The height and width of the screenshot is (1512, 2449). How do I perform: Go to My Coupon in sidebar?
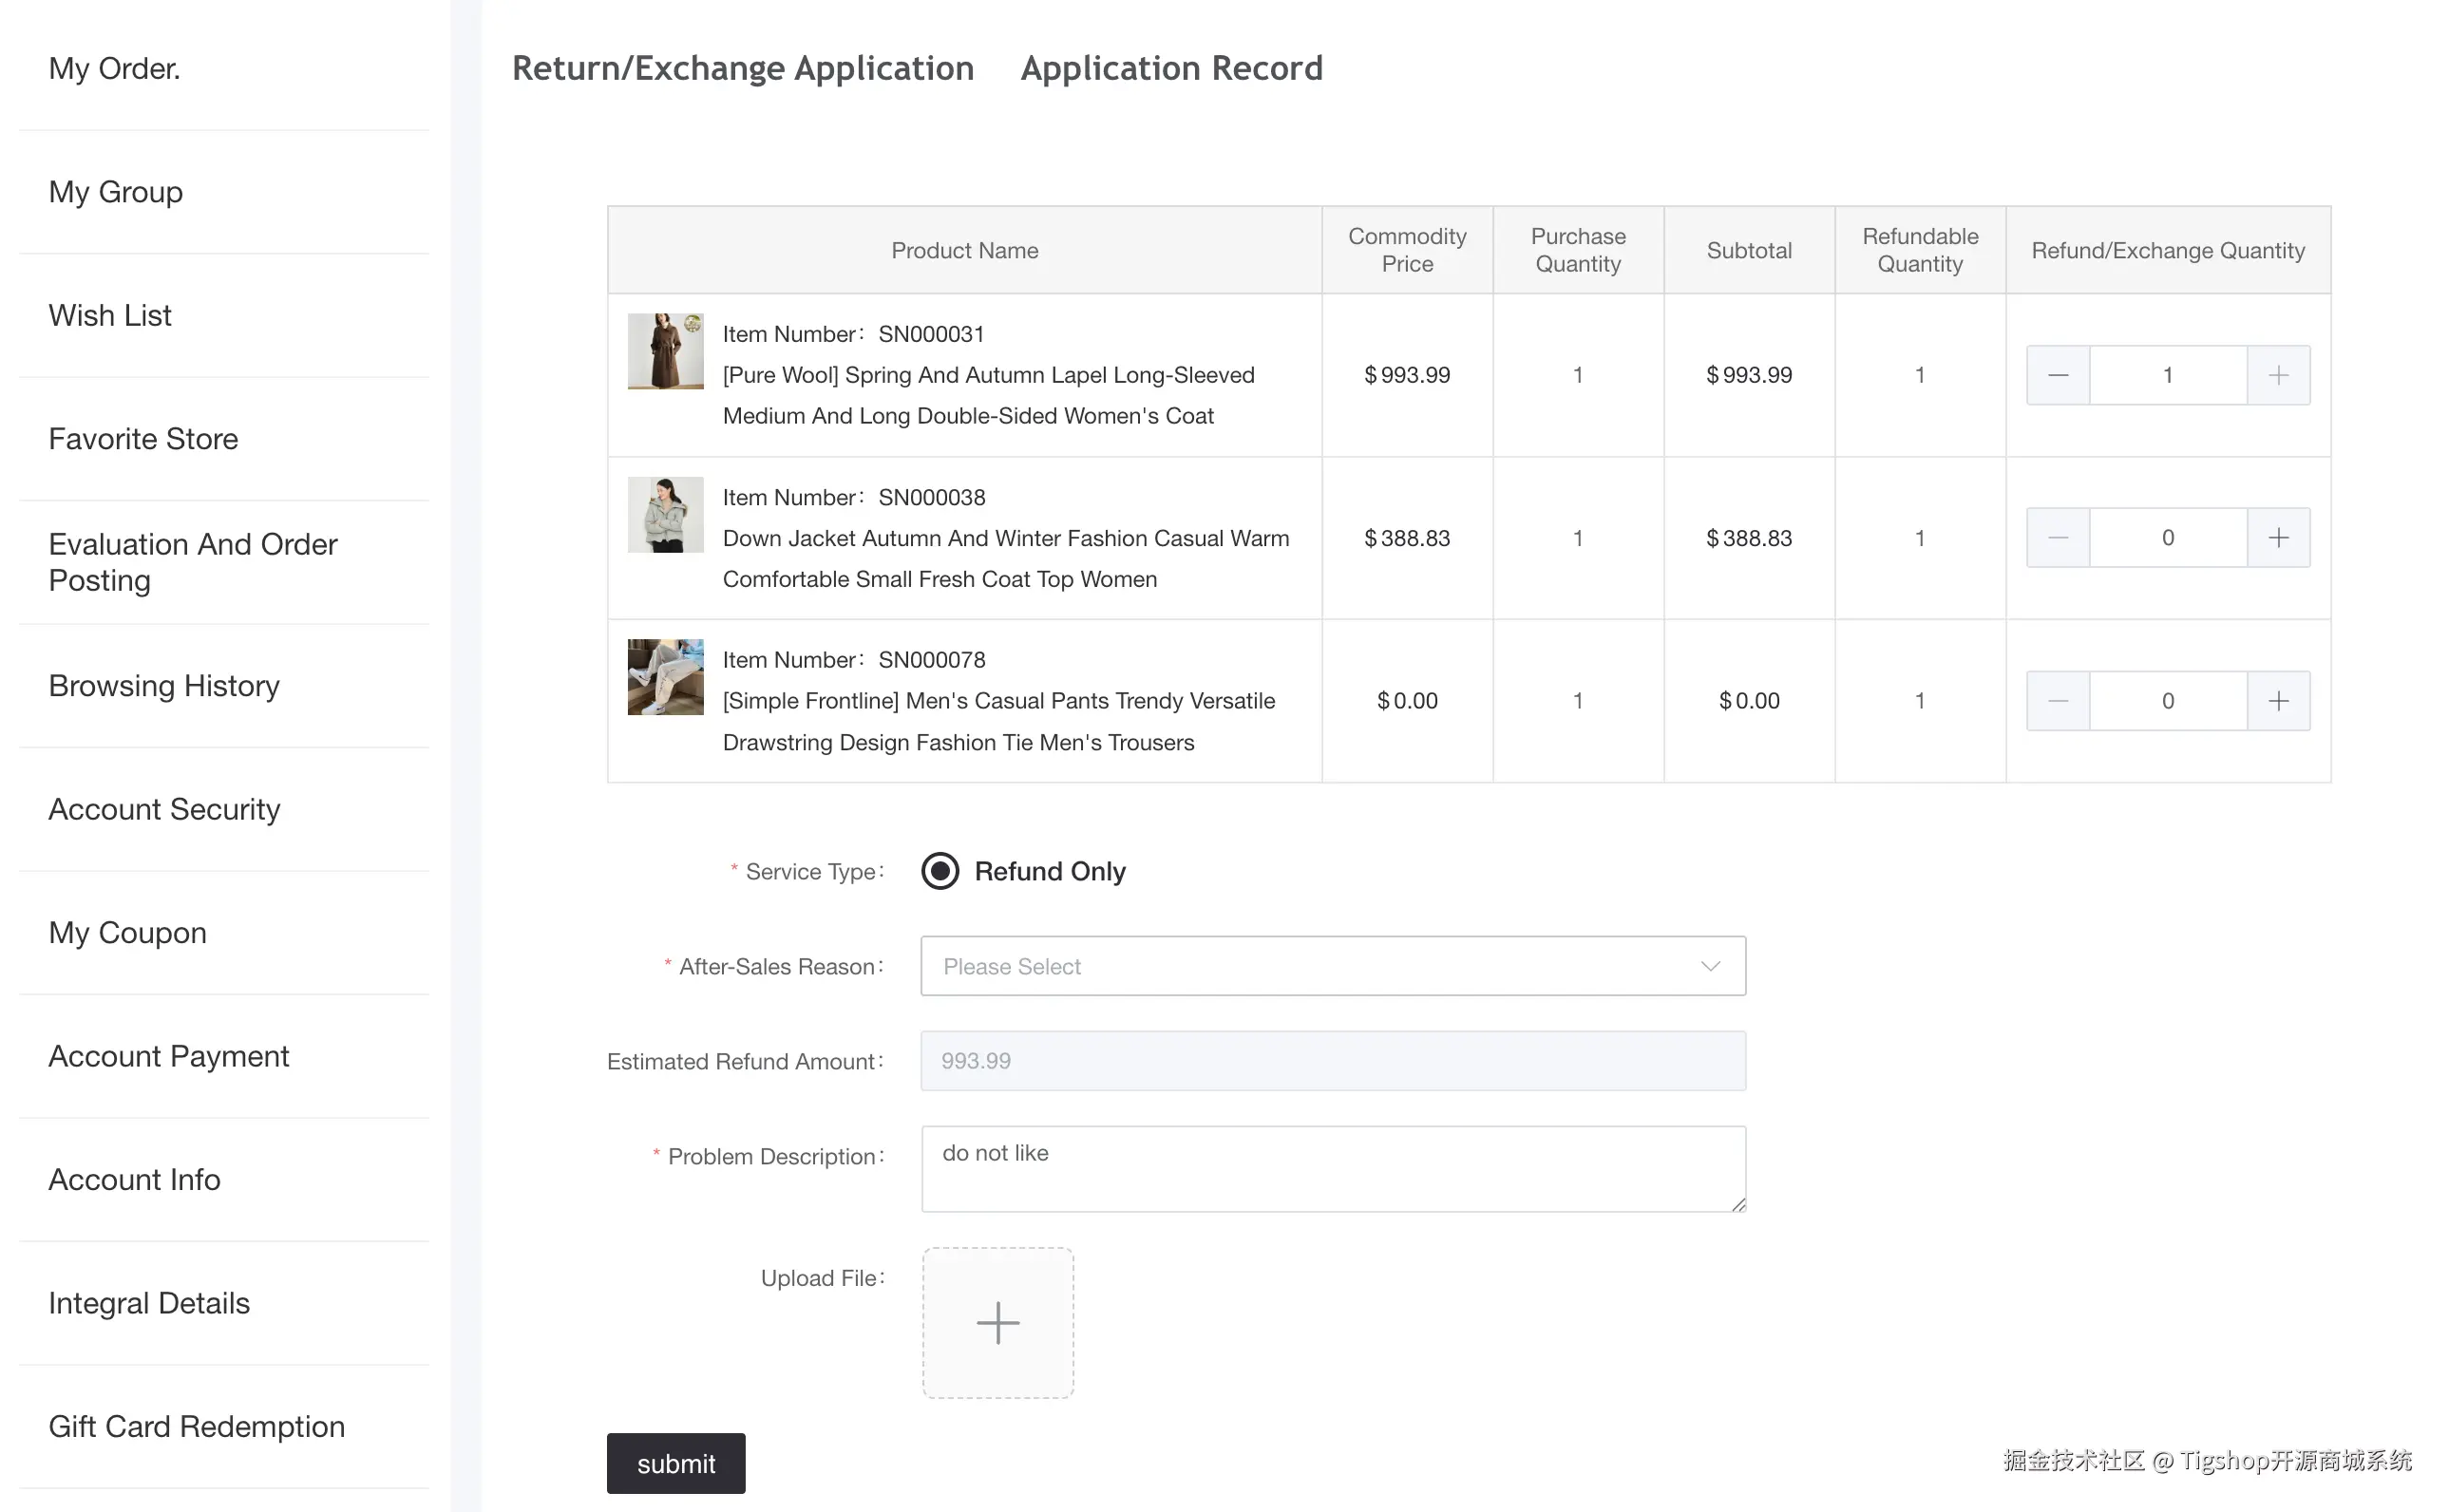[x=127, y=932]
